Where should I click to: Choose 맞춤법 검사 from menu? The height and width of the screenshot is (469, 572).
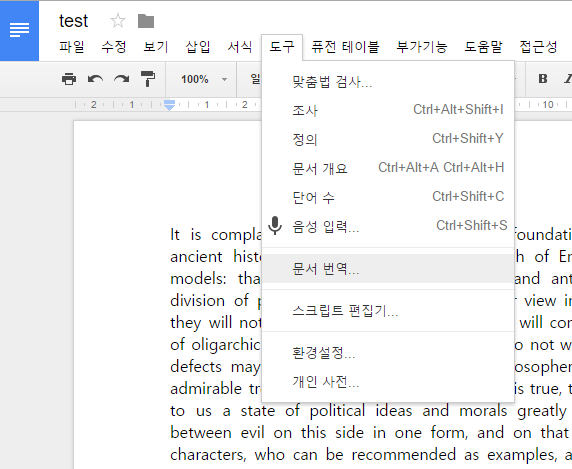[388, 82]
